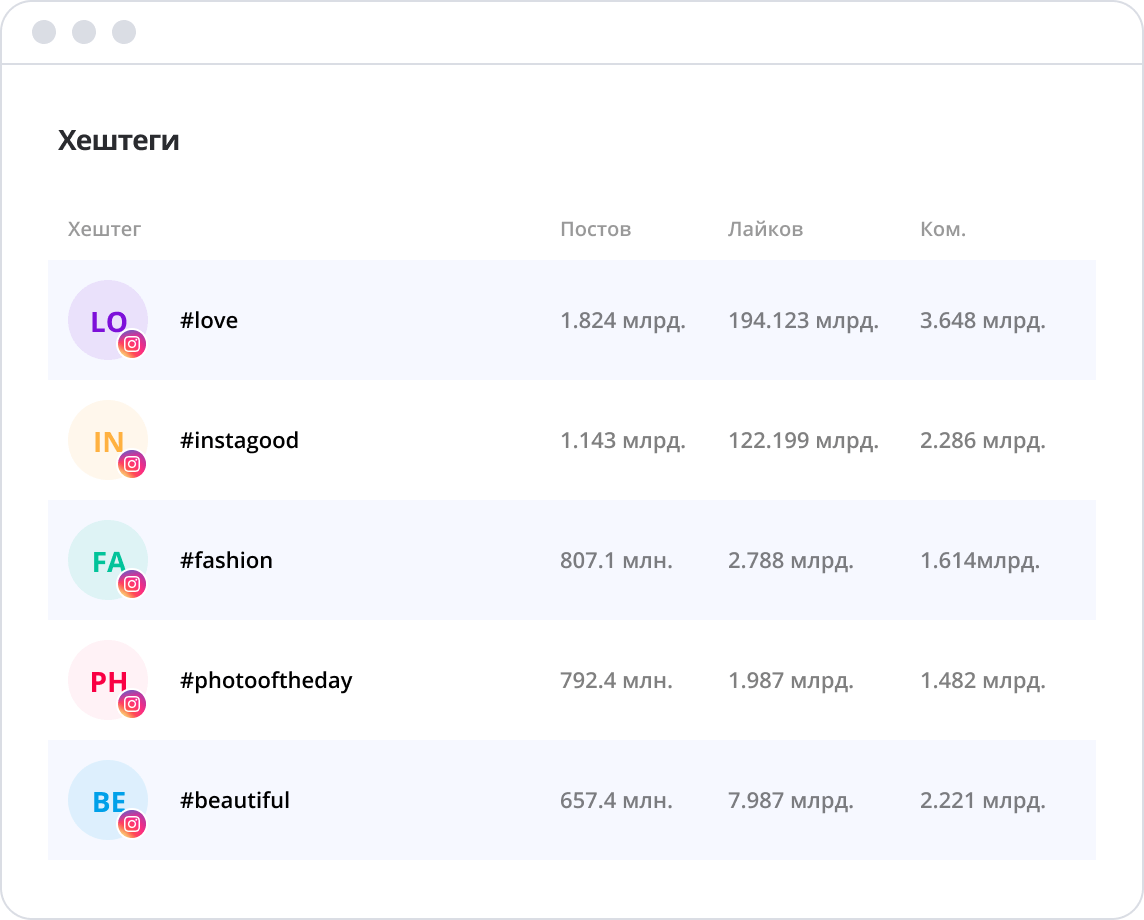The image size is (1144, 920).
Task: Sort table by Постов column header
Action: (595, 229)
